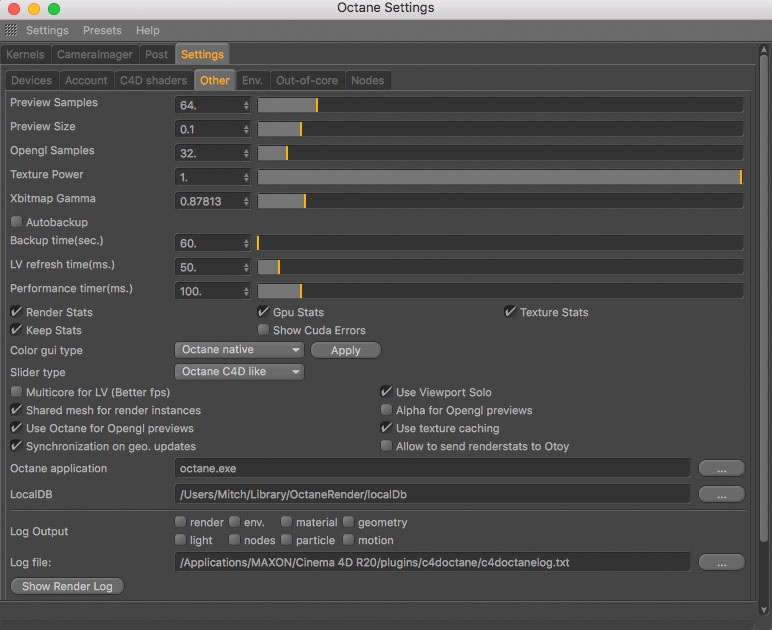Browse for the Log file location

click(721, 563)
